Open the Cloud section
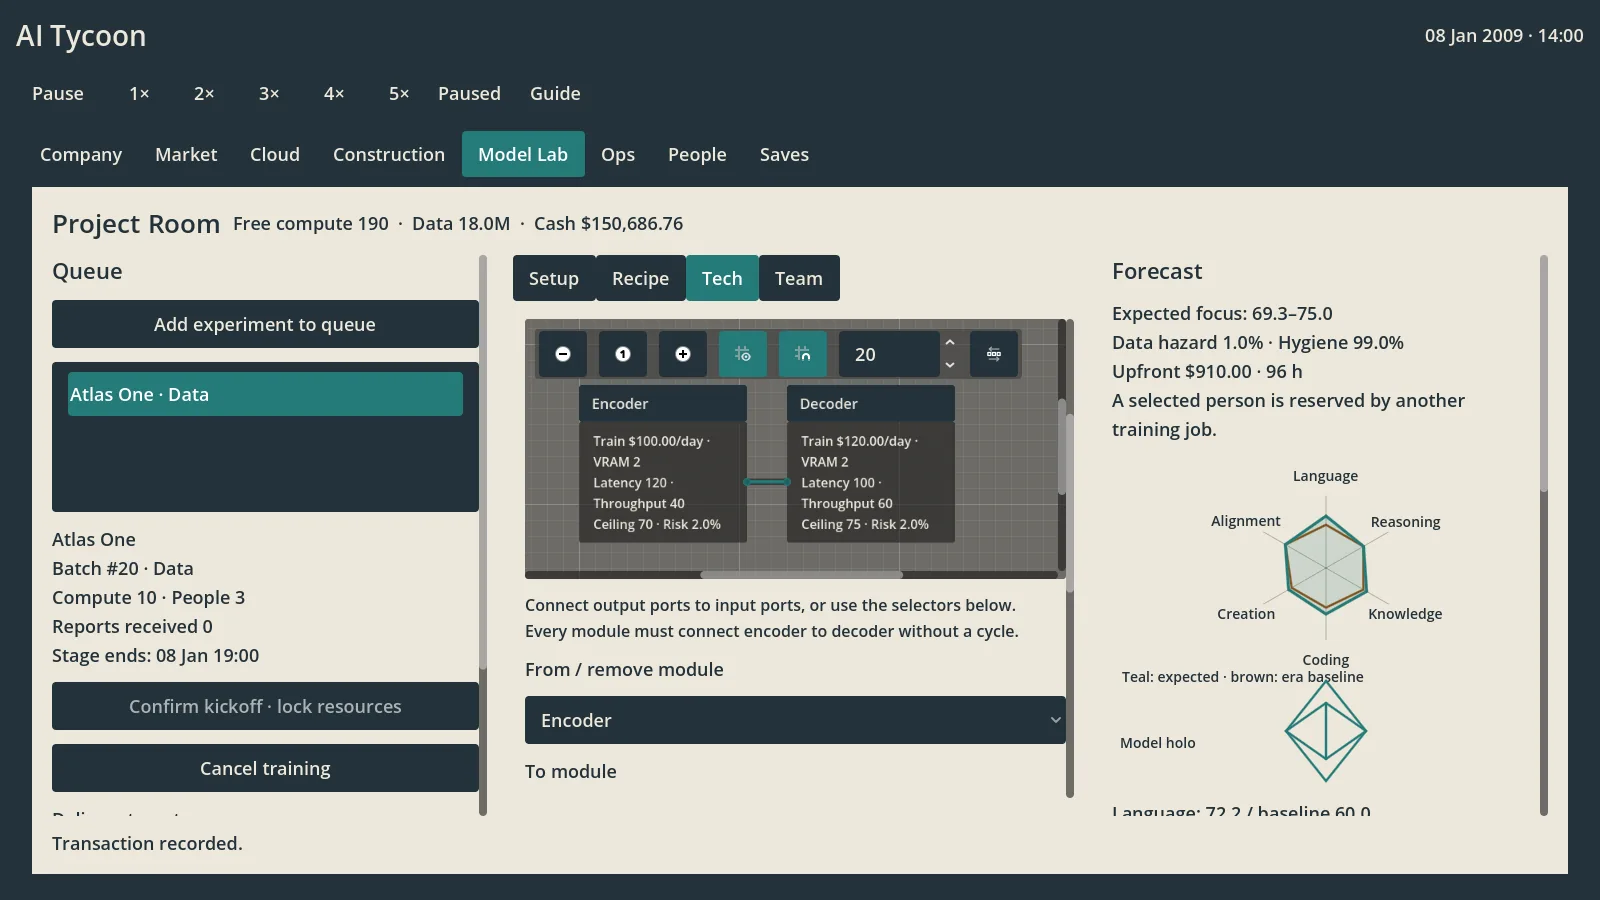The image size is (1600, 900). pos(275,154)
